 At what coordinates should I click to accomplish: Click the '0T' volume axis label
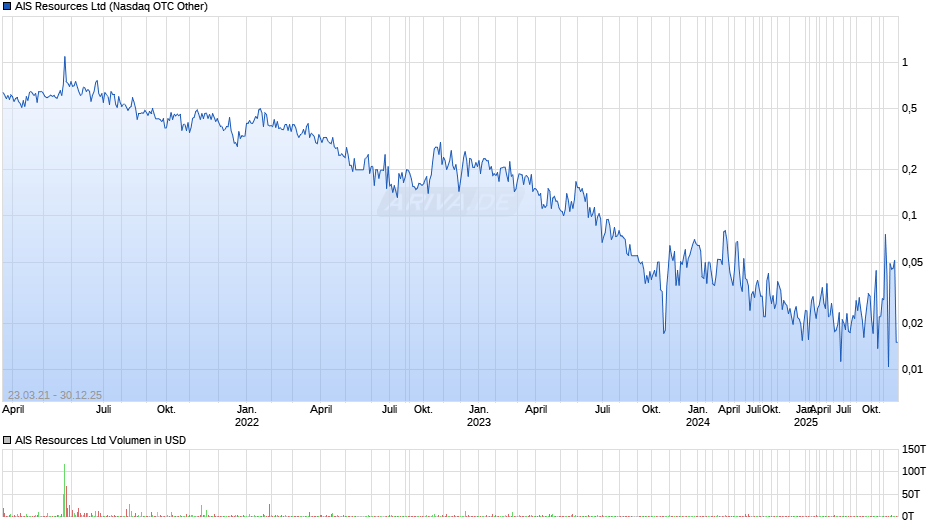click(908, 516)
